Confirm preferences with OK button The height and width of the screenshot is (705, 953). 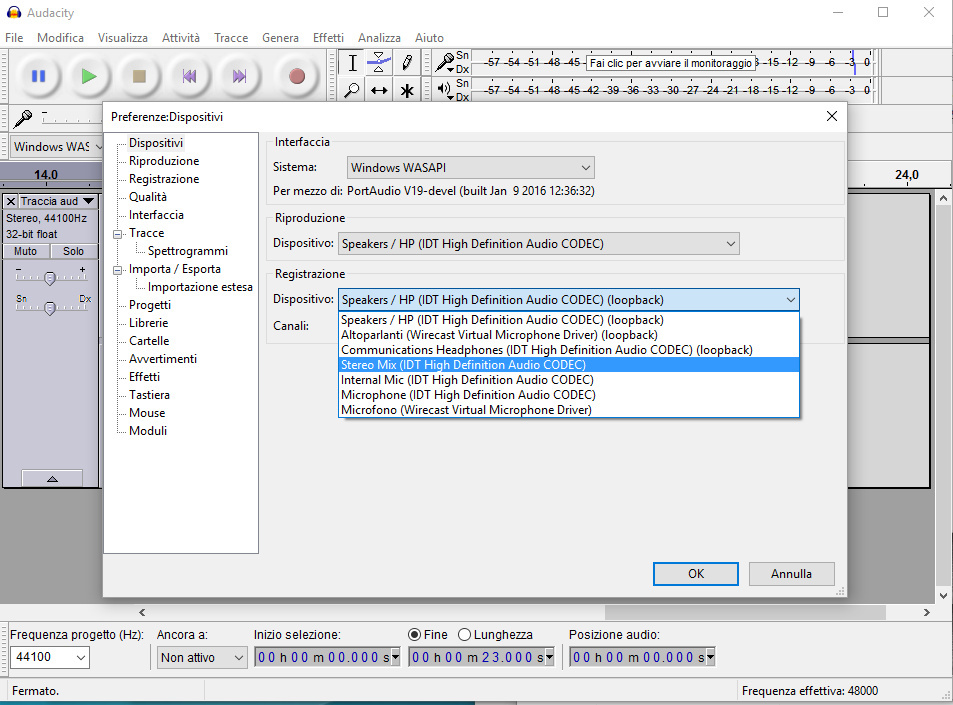696,574
